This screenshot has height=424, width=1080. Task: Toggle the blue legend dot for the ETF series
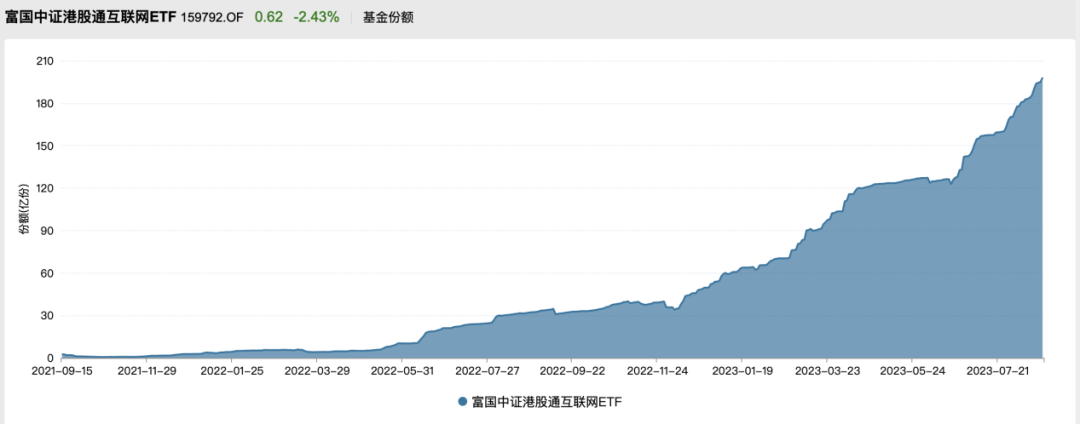click(x=462, y=401)
